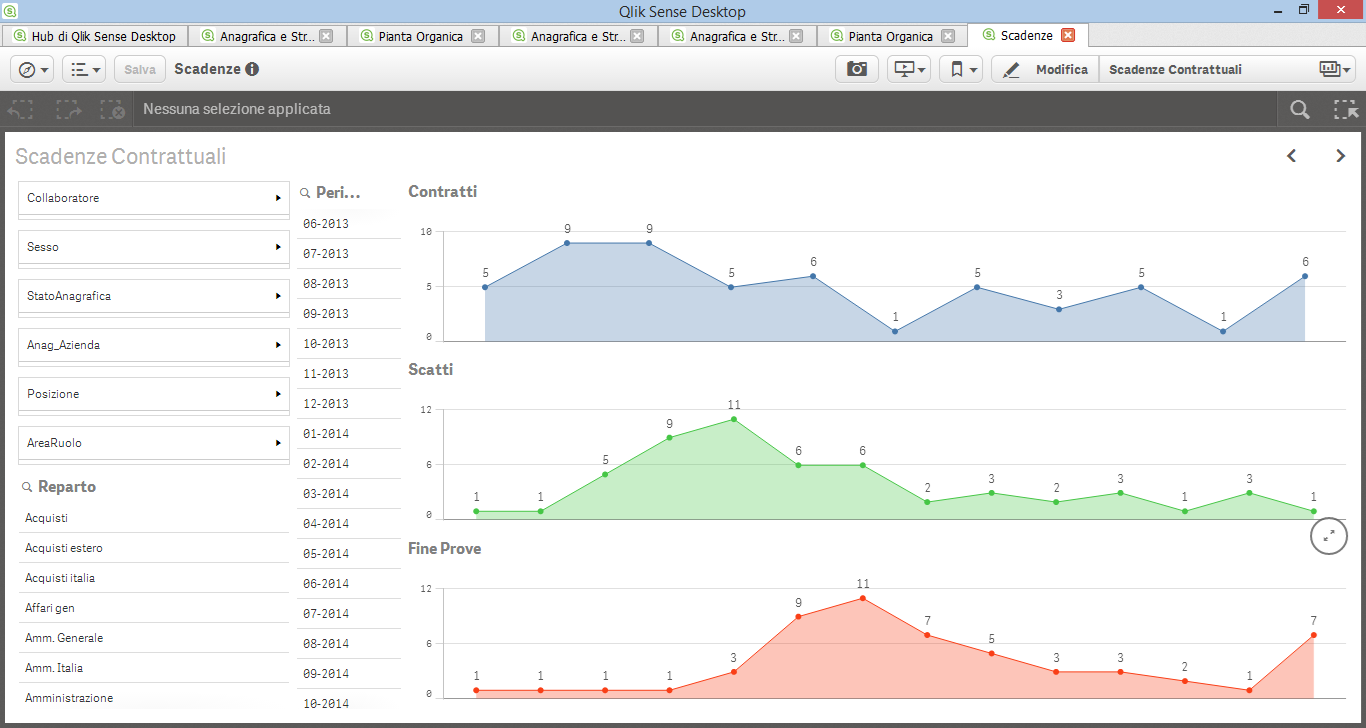Expand the StatoAnagrafica filter
The height and width of the screenshot is (728, 1366).
coord(154,296)
